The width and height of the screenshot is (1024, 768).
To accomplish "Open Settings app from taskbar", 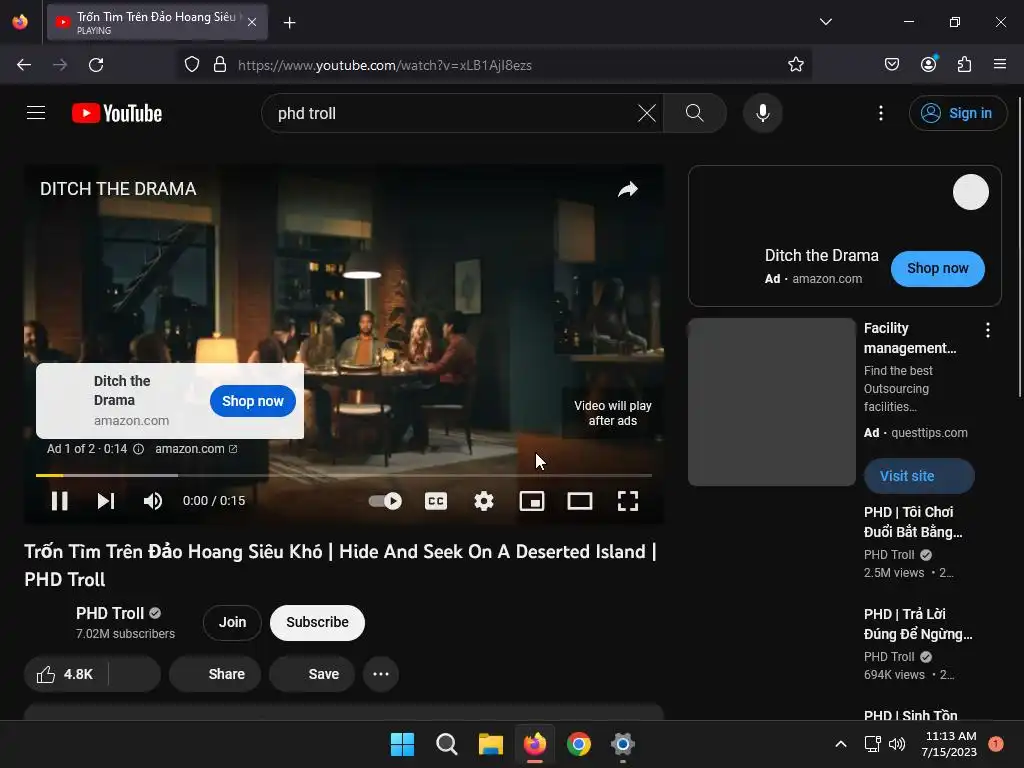I will click(622, 744).
